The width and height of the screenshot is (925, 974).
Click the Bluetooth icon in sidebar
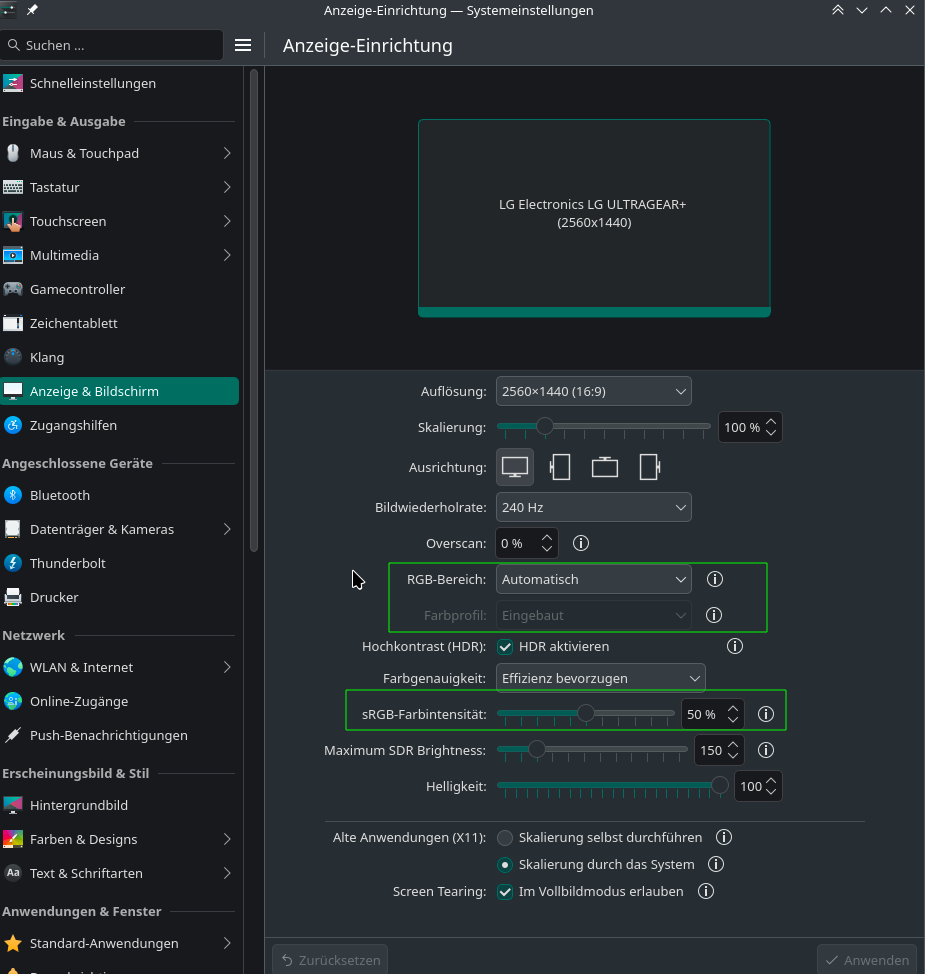[x=12, y=495]
